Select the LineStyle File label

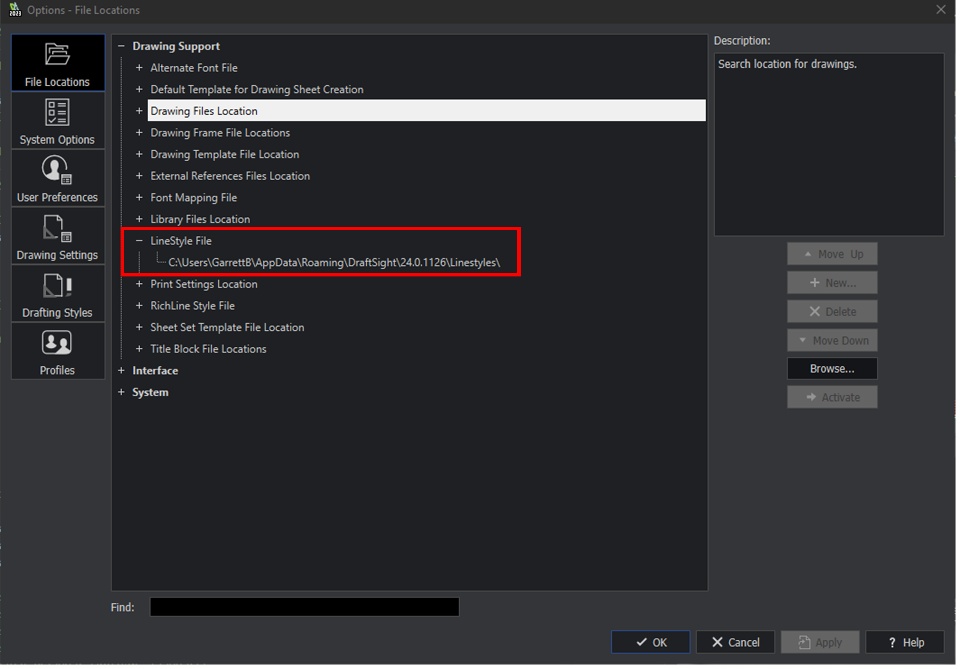pyautogui.click(x=181, y=241)
